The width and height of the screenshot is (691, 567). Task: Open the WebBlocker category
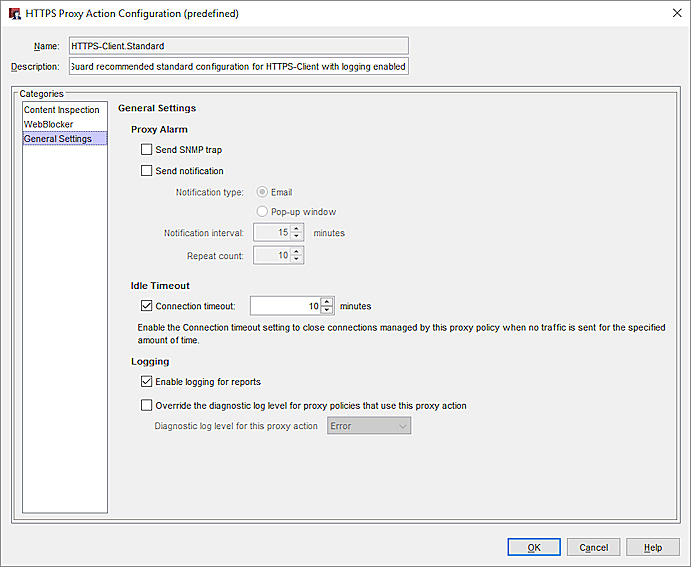[49, 124]
